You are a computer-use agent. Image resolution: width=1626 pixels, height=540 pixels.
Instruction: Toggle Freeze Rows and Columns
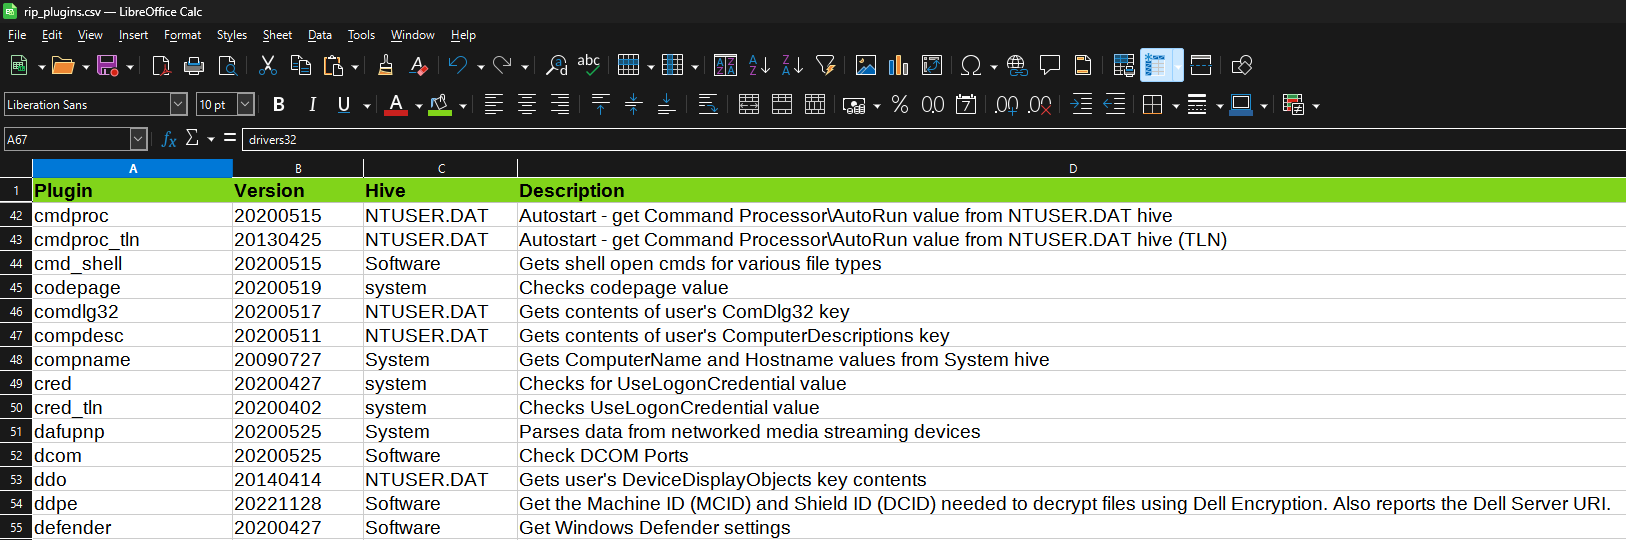1155,66
